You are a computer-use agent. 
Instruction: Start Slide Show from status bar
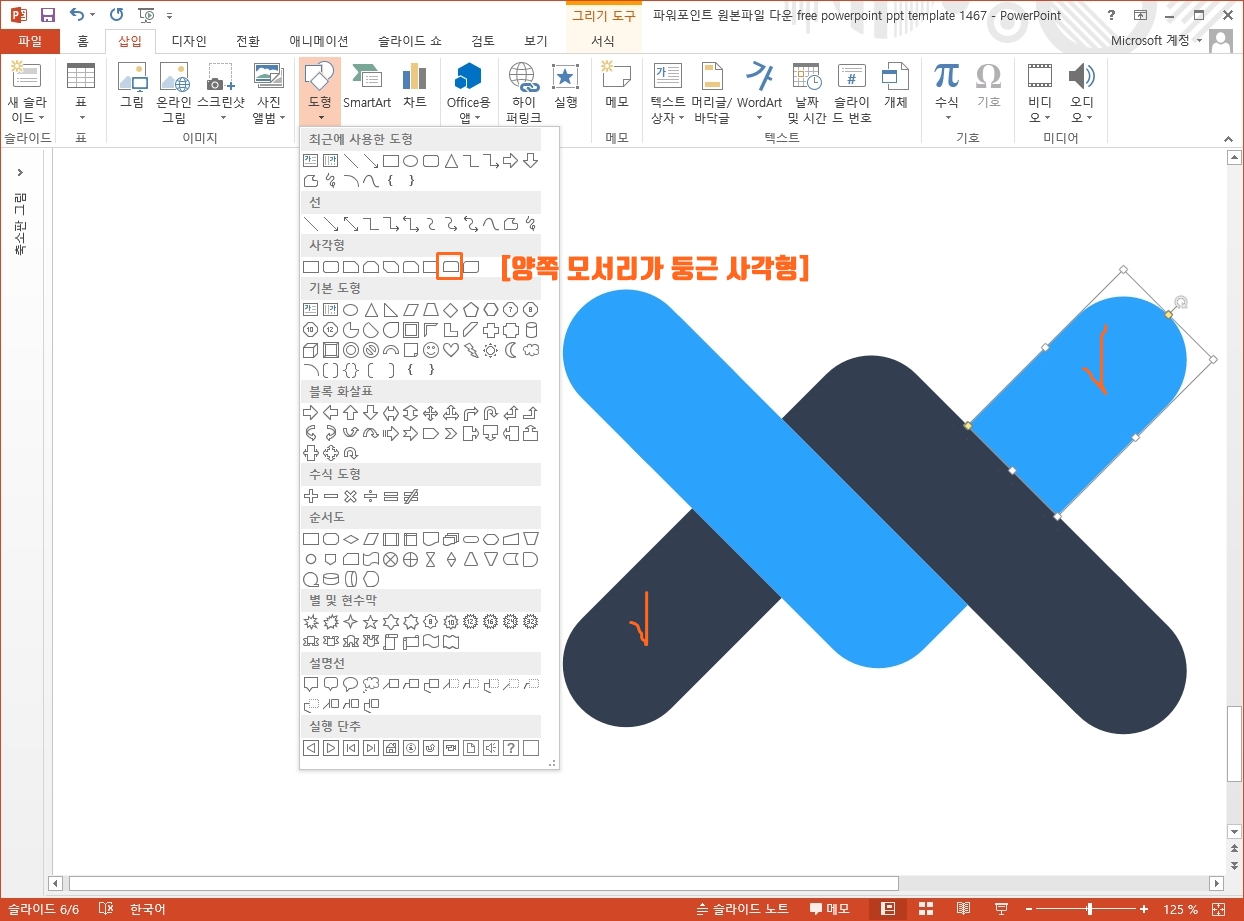pyautogui.click(x=1001, y=909)
